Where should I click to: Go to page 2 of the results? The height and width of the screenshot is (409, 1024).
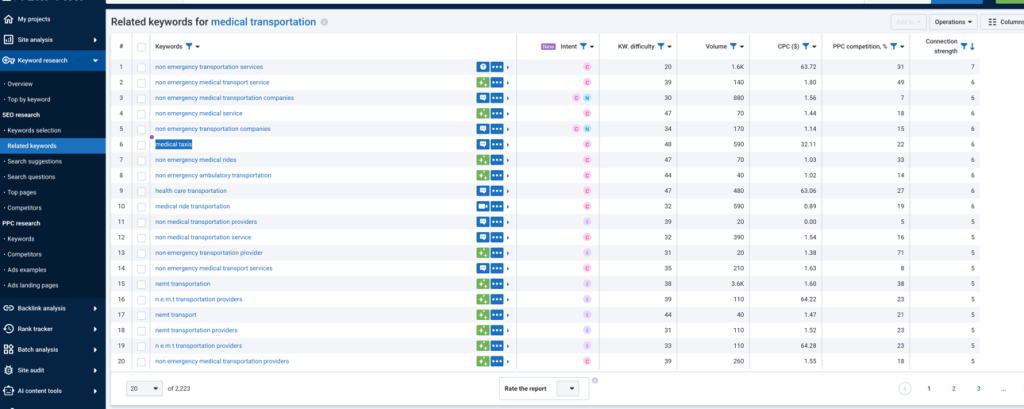tap(953, 388)
